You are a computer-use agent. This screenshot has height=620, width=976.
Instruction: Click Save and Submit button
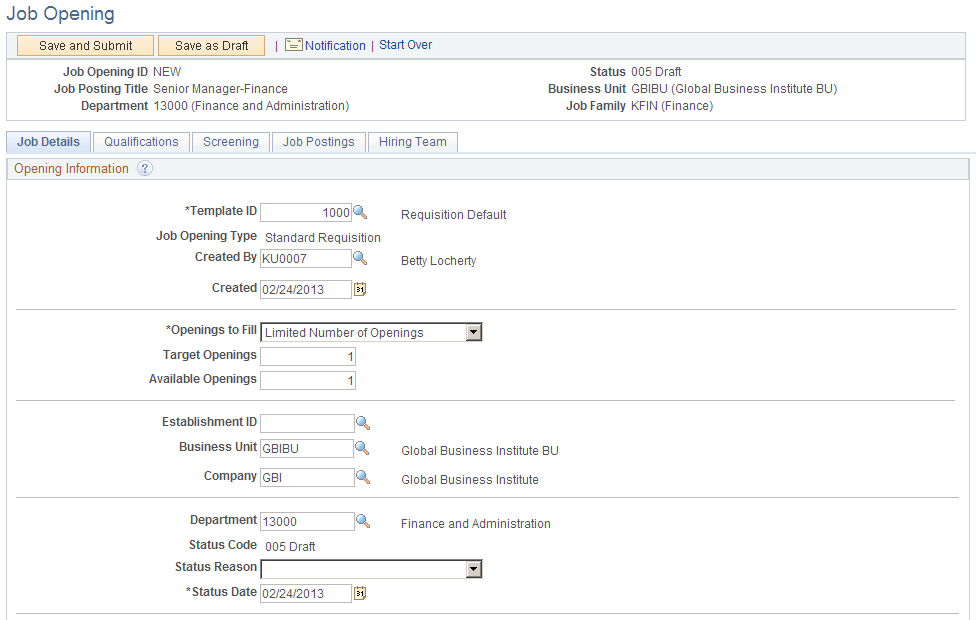point(85,45)
